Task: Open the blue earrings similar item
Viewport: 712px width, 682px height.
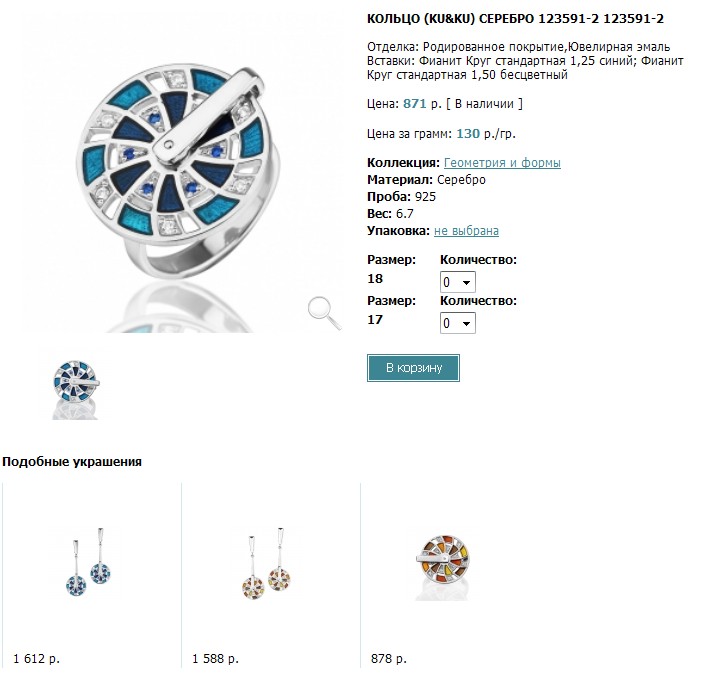Action: tap(90, 568)
